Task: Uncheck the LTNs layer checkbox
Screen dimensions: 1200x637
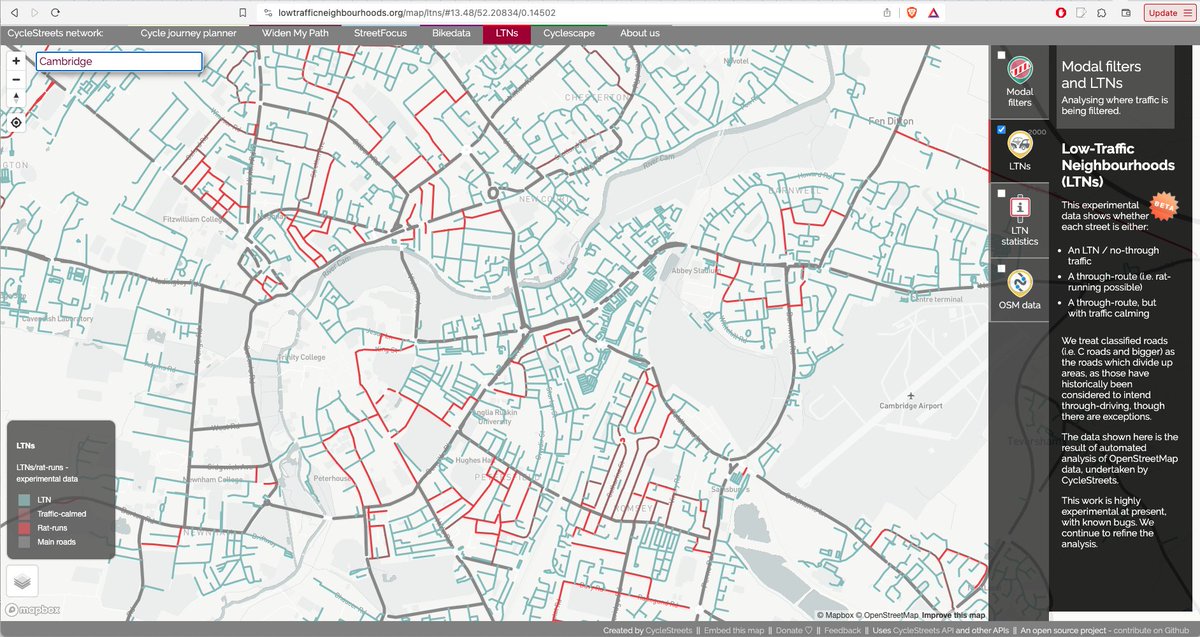Action: pyautogui.click(x=1001, y=129)
